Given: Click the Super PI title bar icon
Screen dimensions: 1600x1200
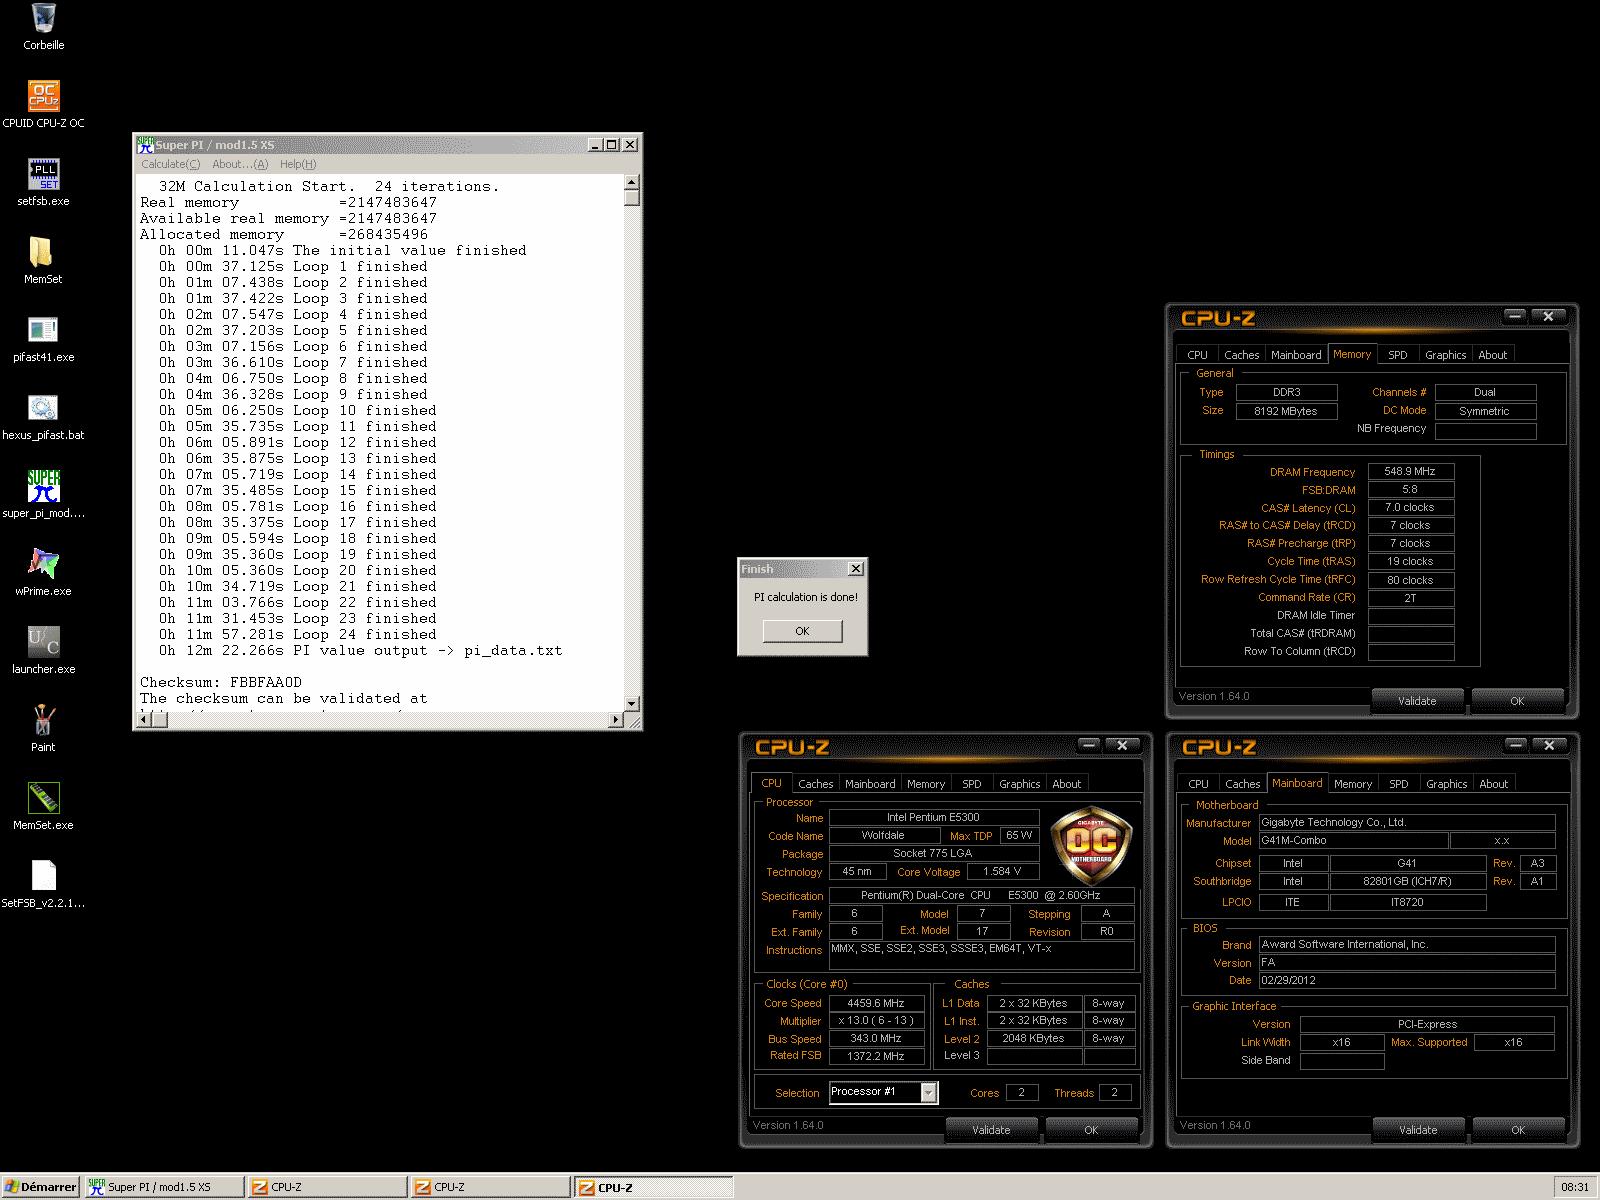Looking at the screenshot, I should [x=146, y=144].
